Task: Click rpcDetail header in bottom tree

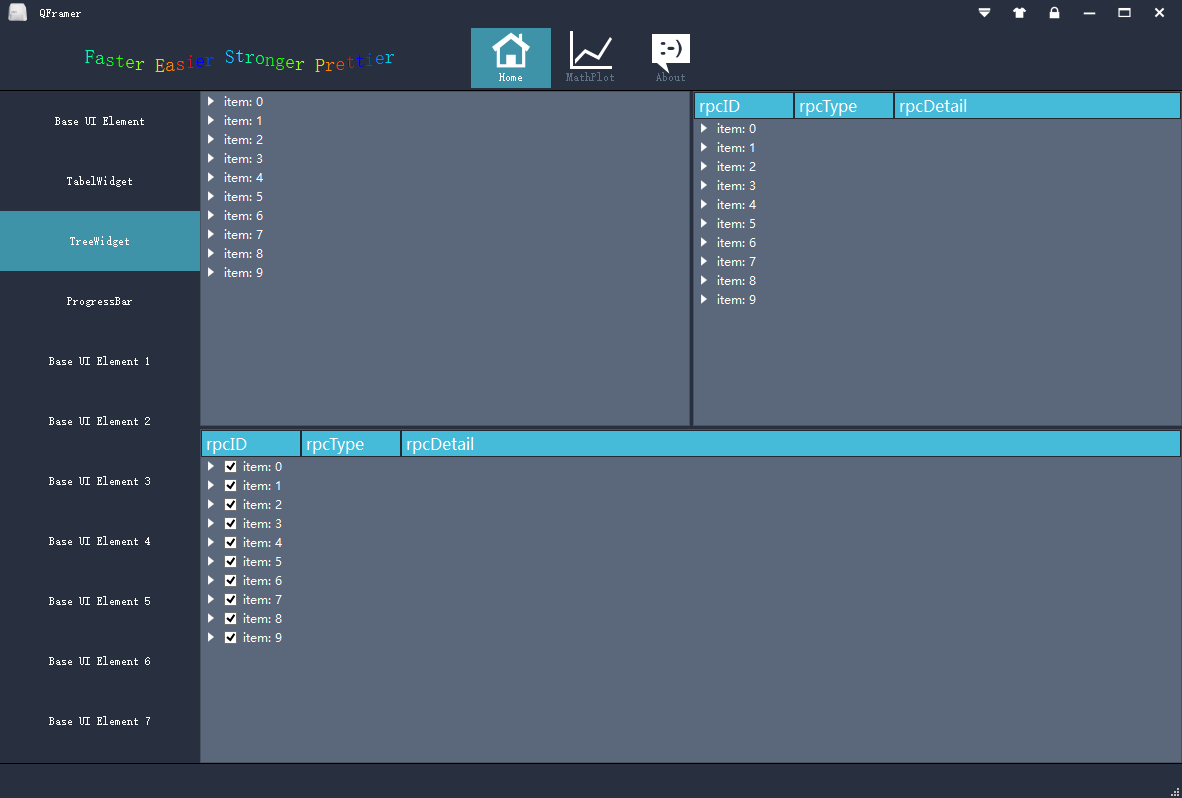Action: [791, 444]
